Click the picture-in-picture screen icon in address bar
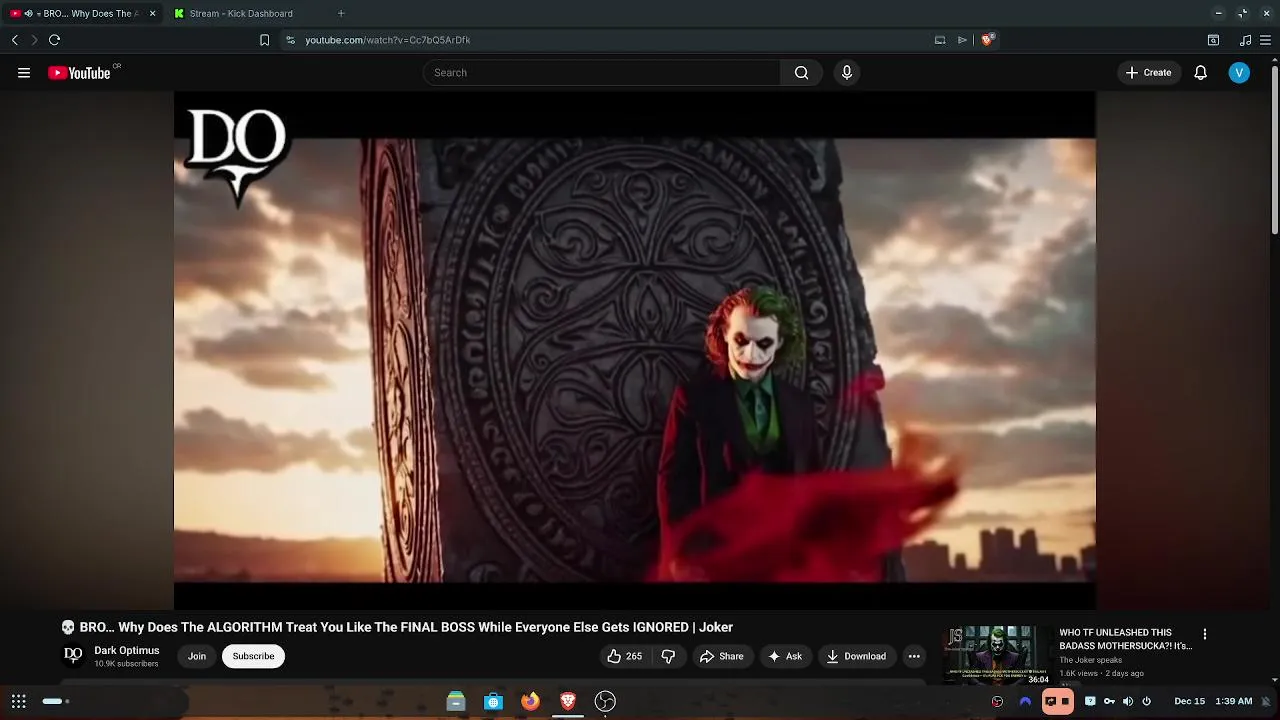1280x720 pixels. point(940,40)
